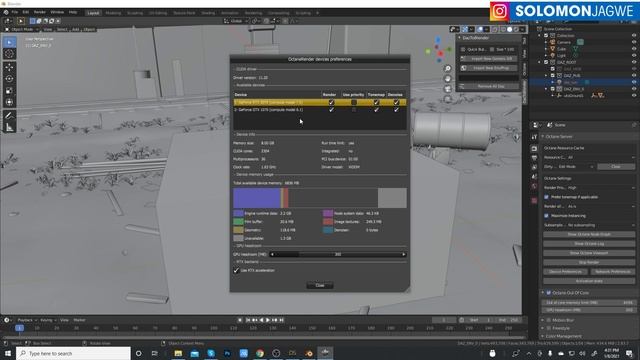Hide Camera object in outliner

[634, 42]
